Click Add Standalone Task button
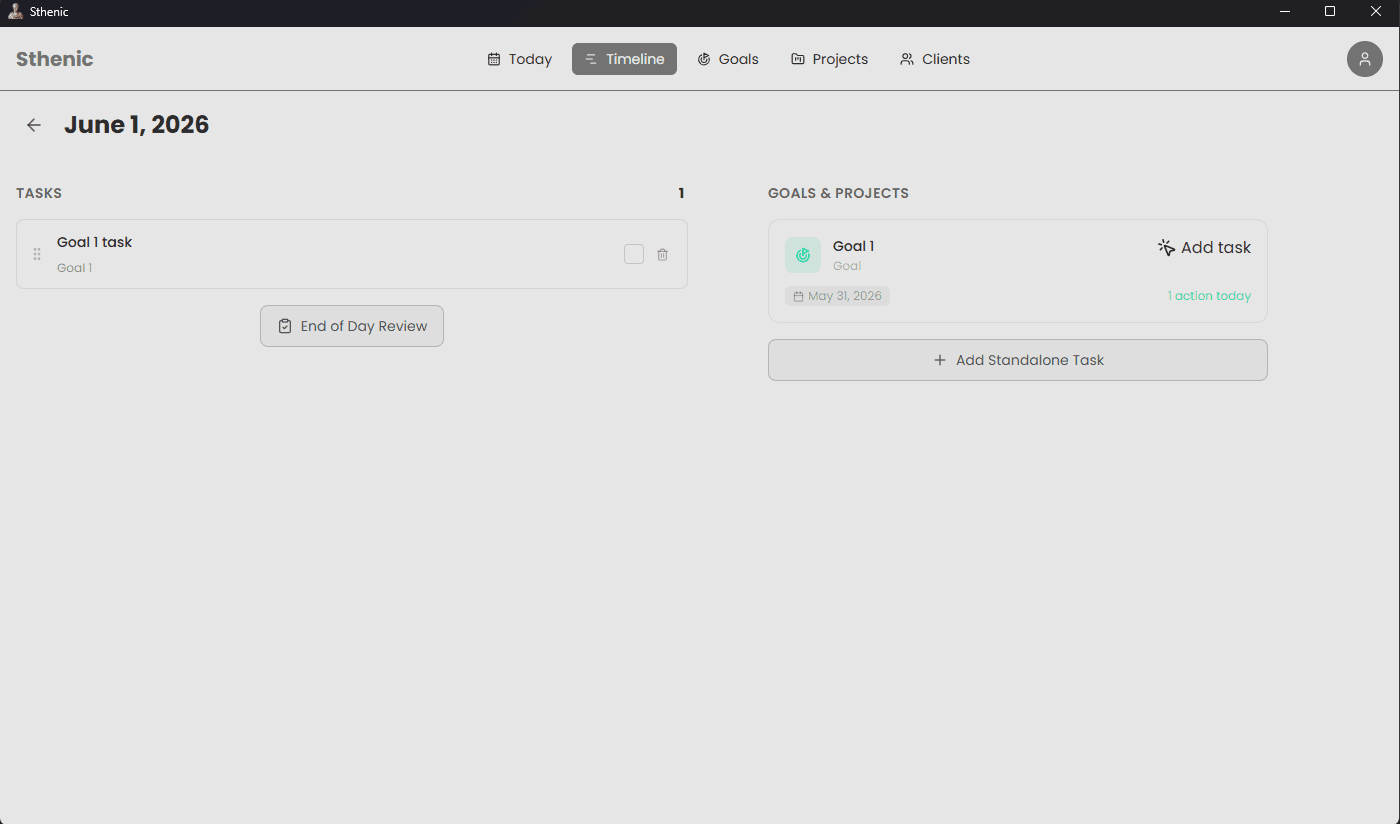This screenshot has height=824, width=1400. [x=1017, y=360]
